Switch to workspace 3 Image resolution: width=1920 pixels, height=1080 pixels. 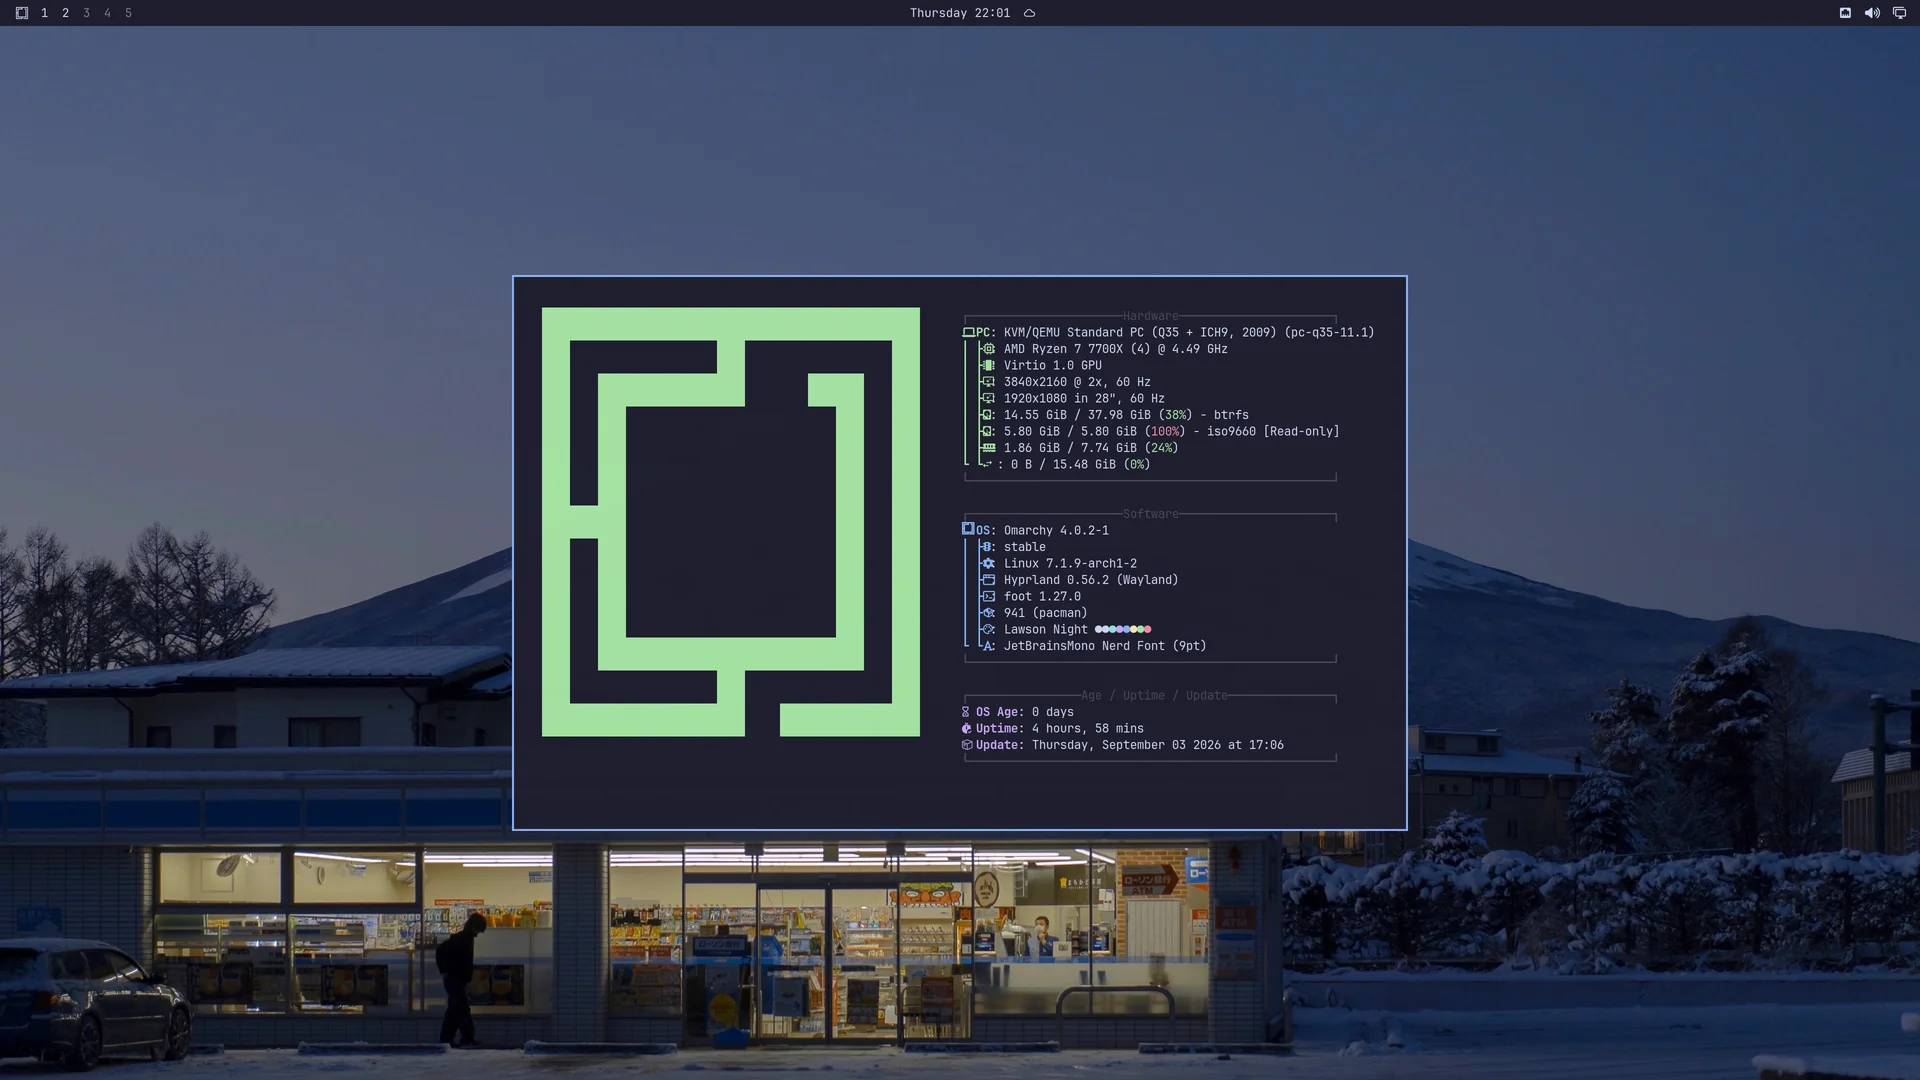(x=86, y=13)
